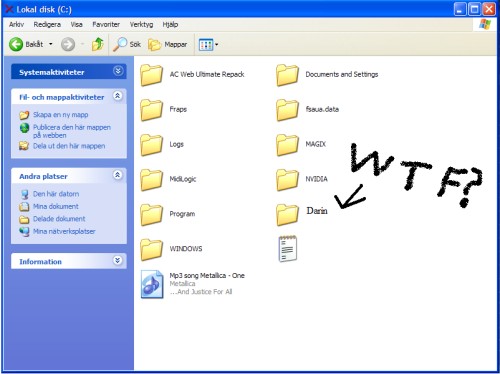The image size is (500, 374).
Task: Go to Mina nätverksplatser
Action: [x=64, y=231]
